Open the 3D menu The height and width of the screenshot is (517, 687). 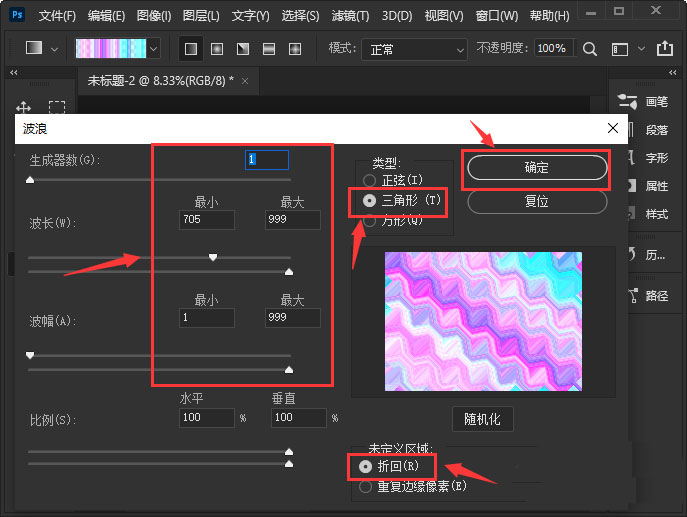pyautogui.click(x=397, y=16)
